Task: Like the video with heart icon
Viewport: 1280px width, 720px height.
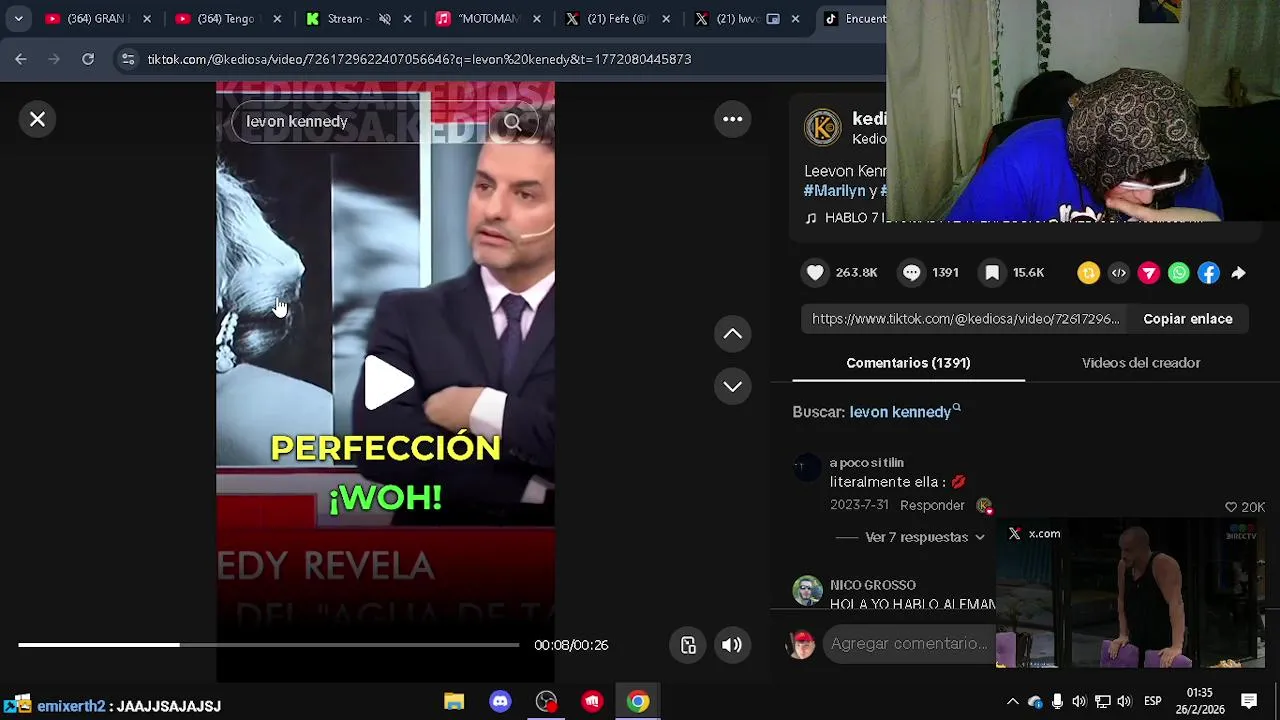Action: coord(815,272)
